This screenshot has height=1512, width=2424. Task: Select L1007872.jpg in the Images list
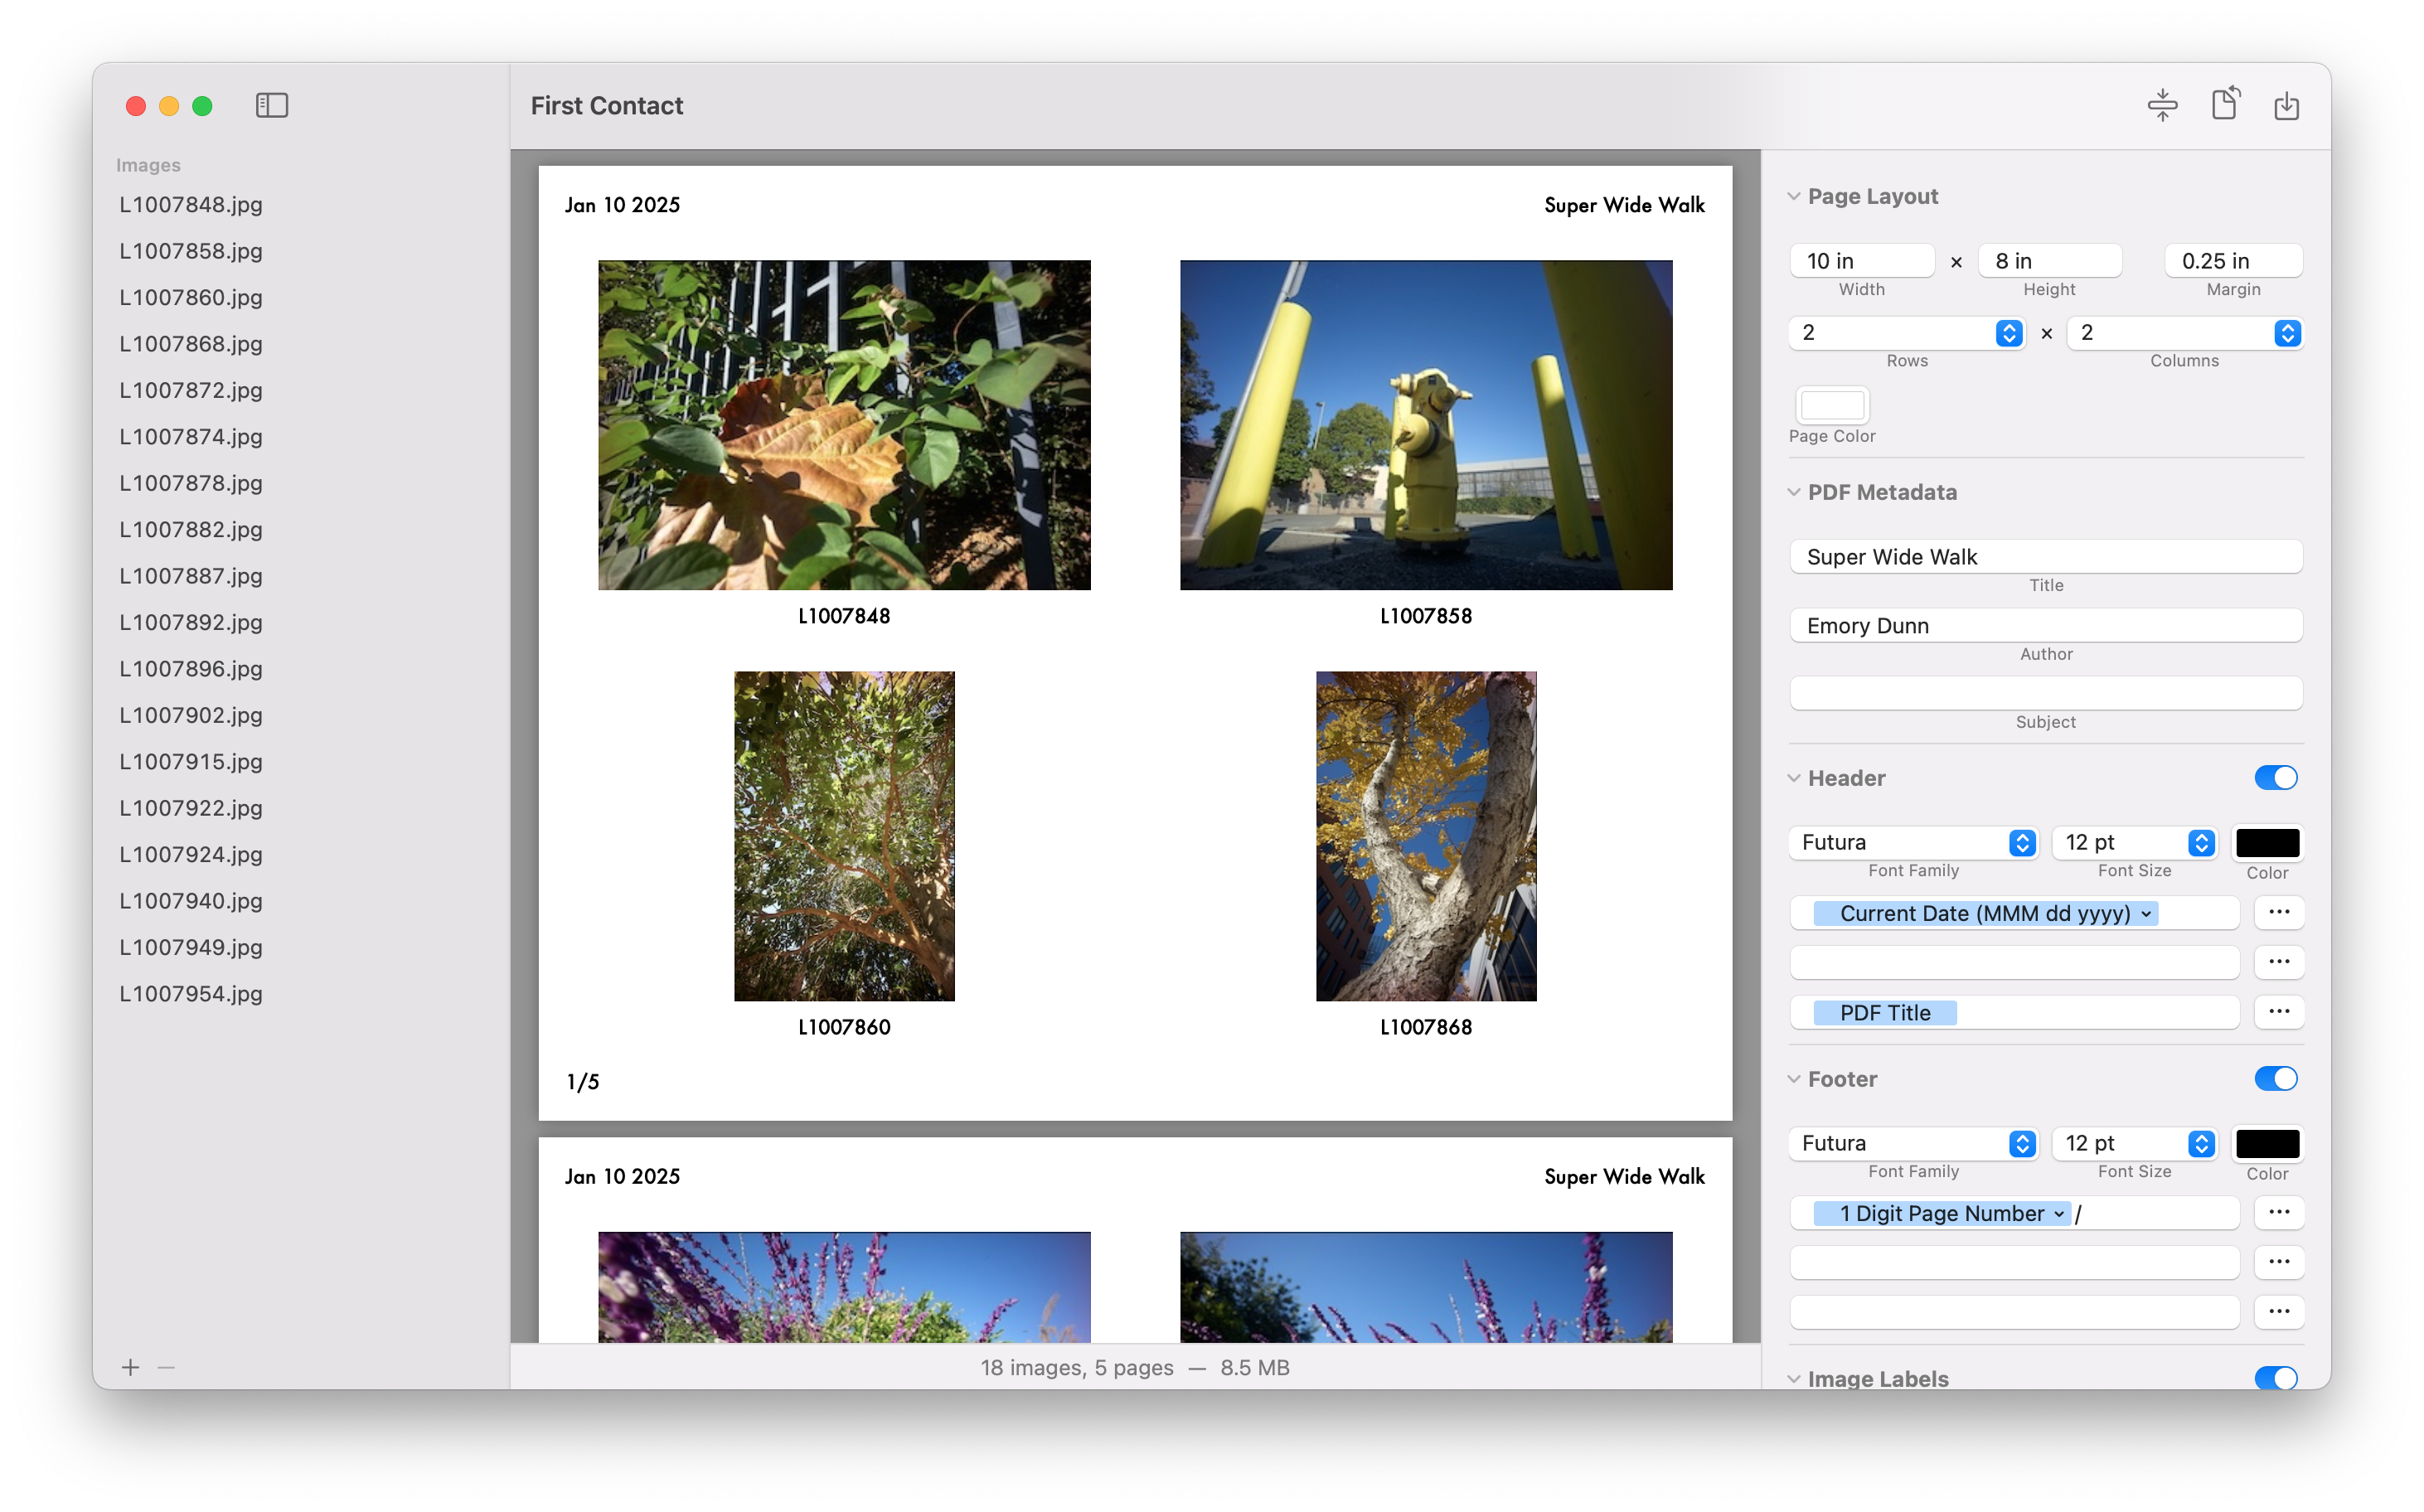(191, 390)
